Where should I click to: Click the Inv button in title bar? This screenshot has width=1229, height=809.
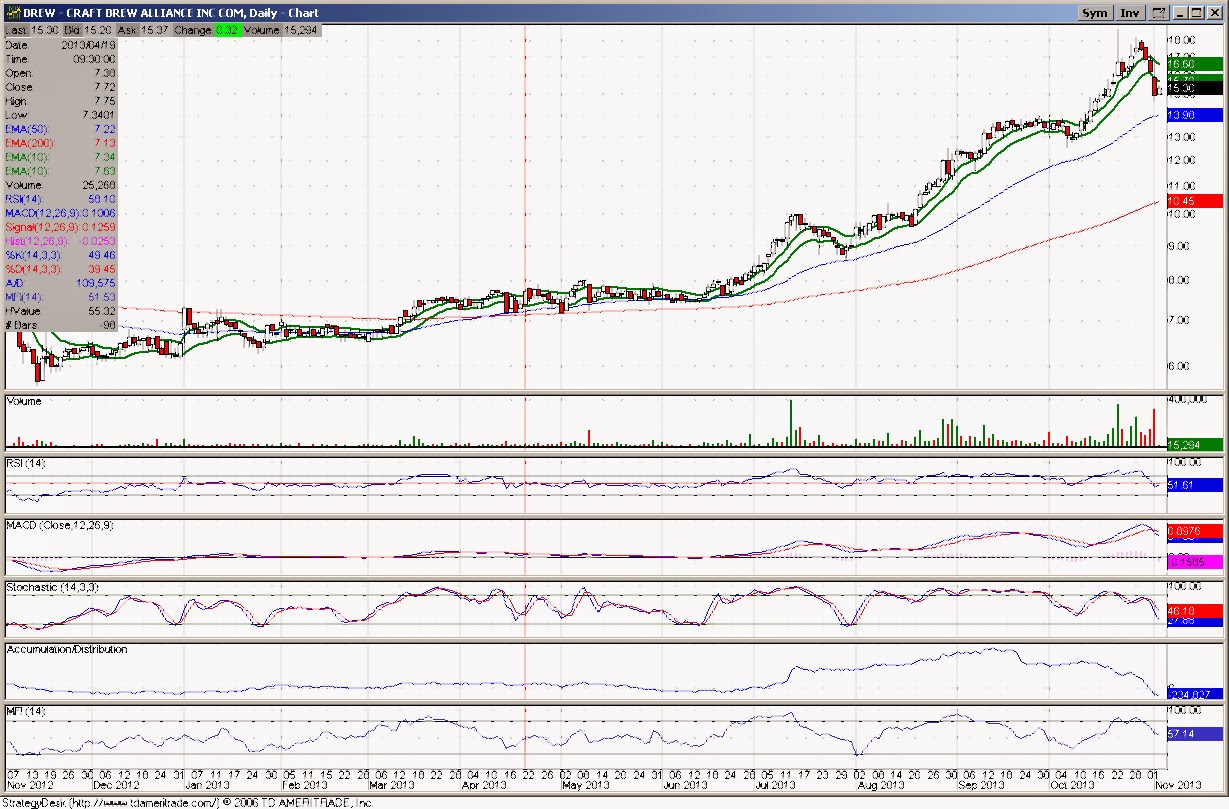pos(1130,13)
